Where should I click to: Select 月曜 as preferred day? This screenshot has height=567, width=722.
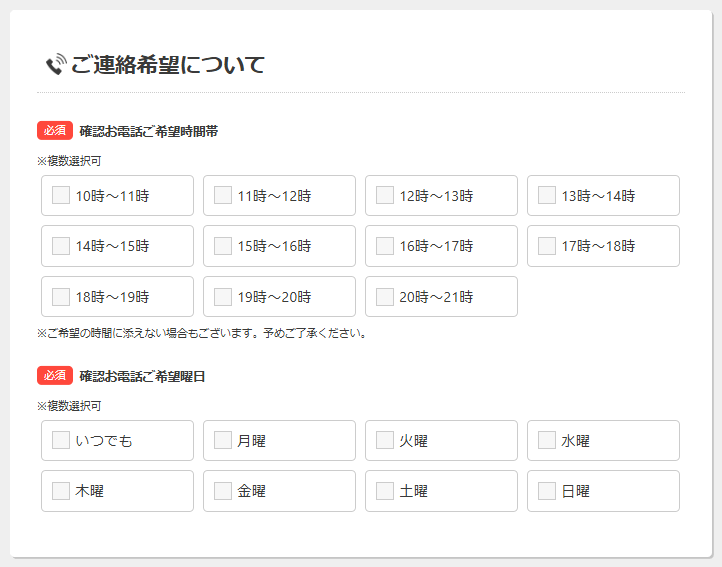pos(223,441)
